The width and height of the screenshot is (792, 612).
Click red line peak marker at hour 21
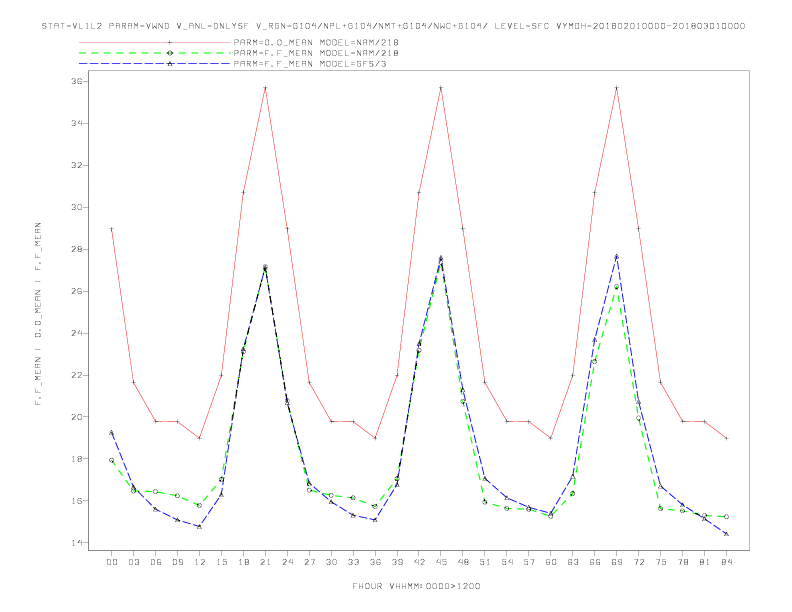tap(265, 88)
